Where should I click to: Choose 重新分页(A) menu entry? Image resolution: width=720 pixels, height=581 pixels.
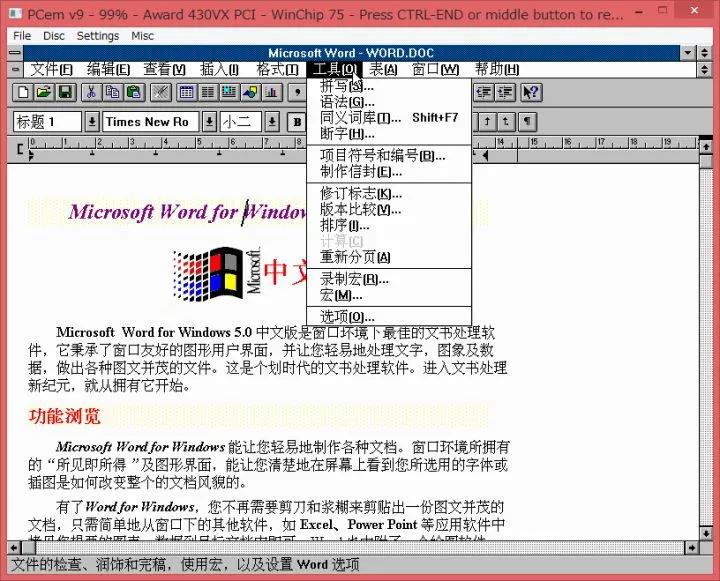(x=389, y=257)
